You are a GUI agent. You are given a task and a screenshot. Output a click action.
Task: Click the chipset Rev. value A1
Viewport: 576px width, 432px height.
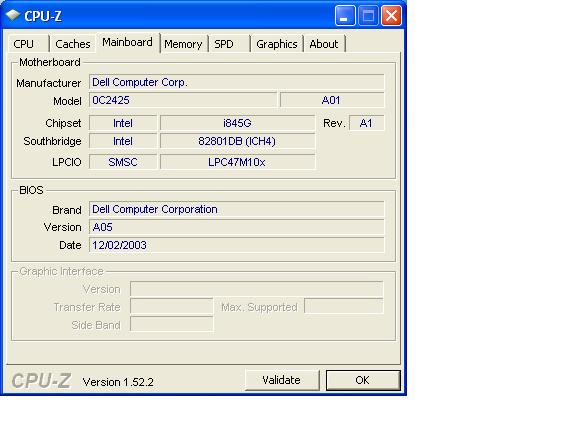(x=367, y=123)
